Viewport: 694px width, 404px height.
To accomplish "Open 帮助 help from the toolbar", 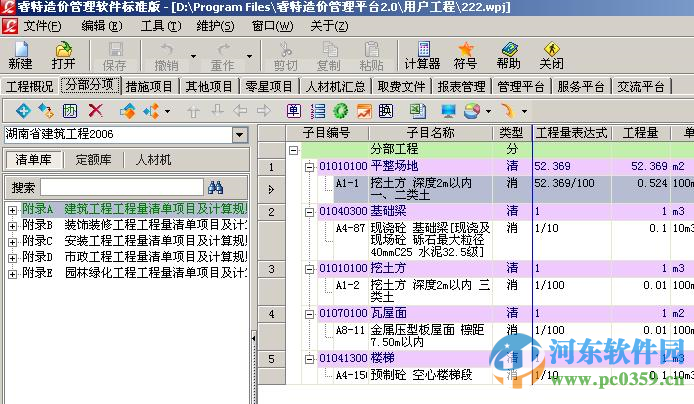I will [509, 55].
